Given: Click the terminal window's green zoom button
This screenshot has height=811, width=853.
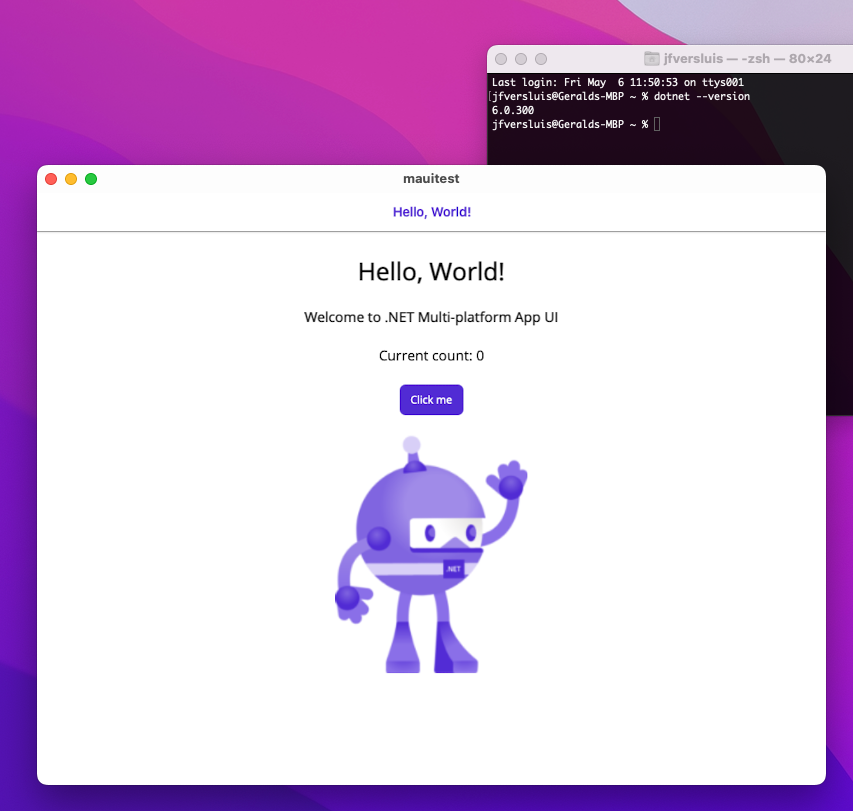Looking at the screenshot, I should [541, 59].
